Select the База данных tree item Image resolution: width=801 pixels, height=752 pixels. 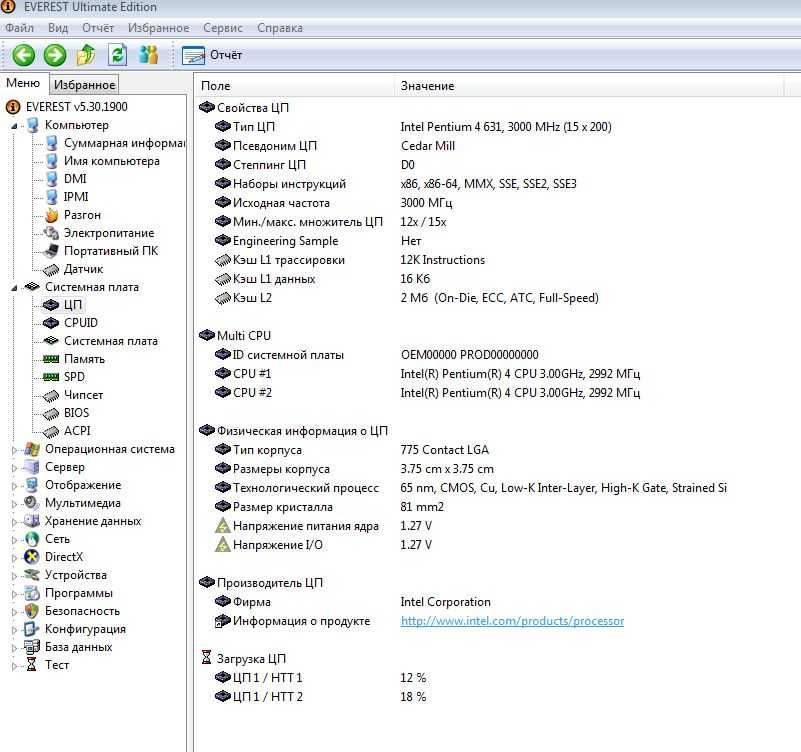click(78, 647)
